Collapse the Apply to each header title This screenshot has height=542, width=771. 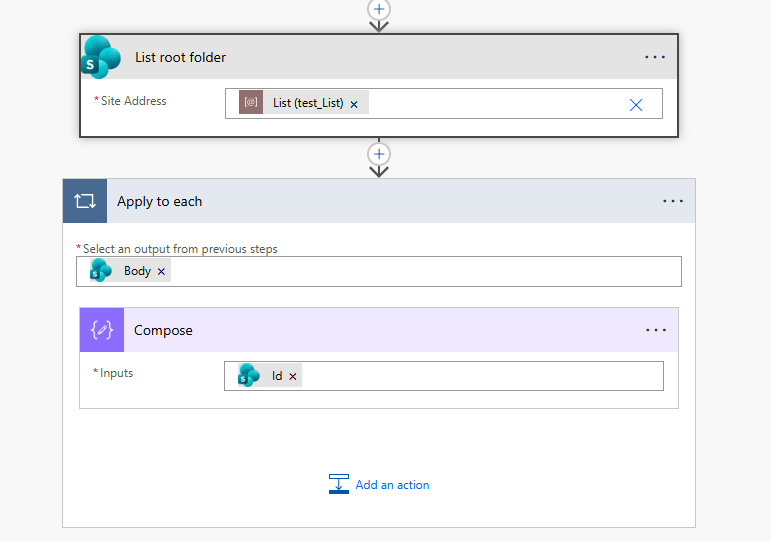pyautogui.click(x=160, y=201)
